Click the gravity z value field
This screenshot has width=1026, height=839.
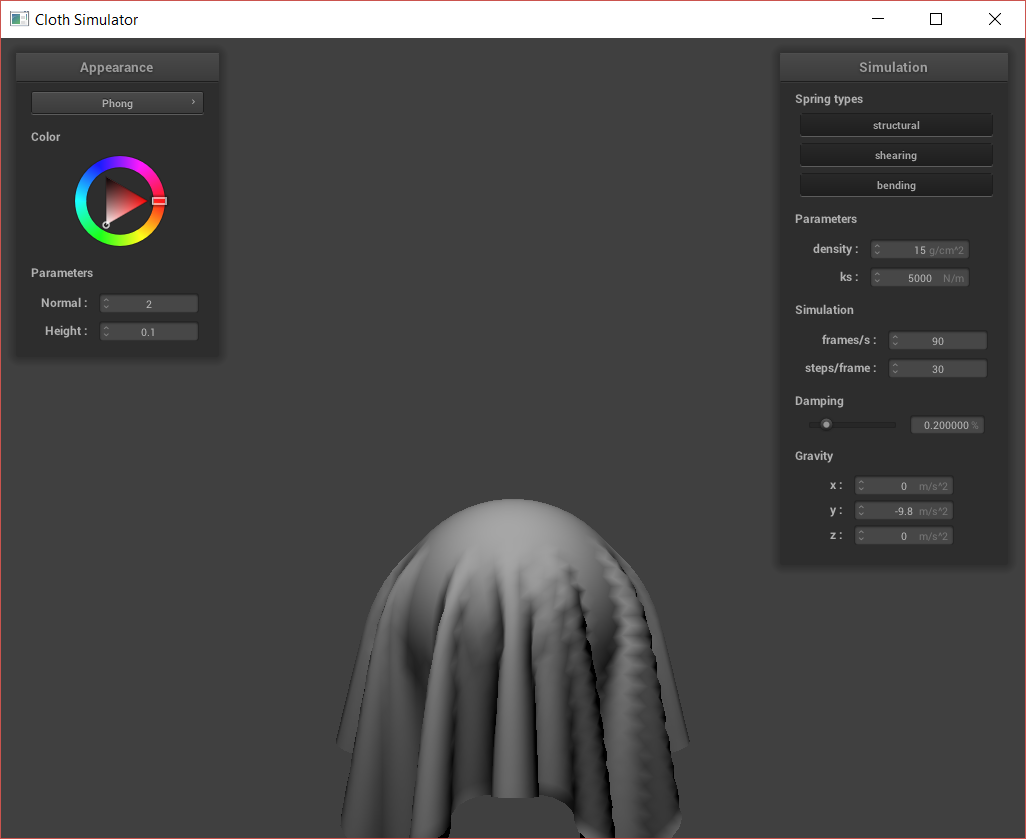tap(904, 536)
